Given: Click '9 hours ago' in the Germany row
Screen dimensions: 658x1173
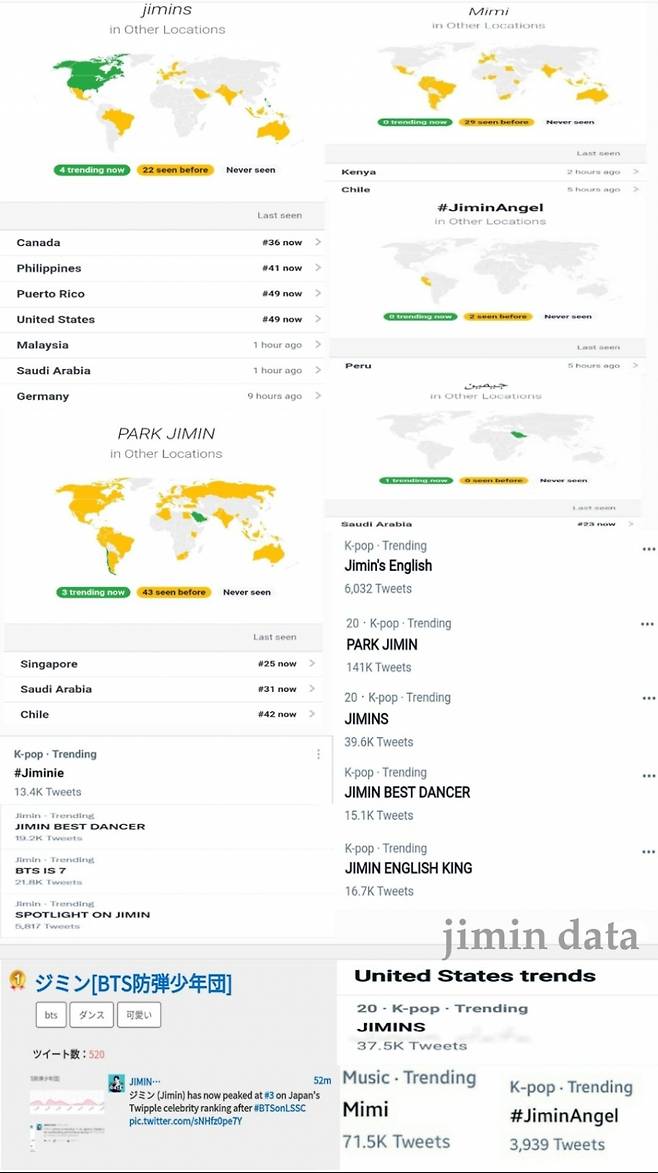Looking at the screenshot, I should (274, 396).
